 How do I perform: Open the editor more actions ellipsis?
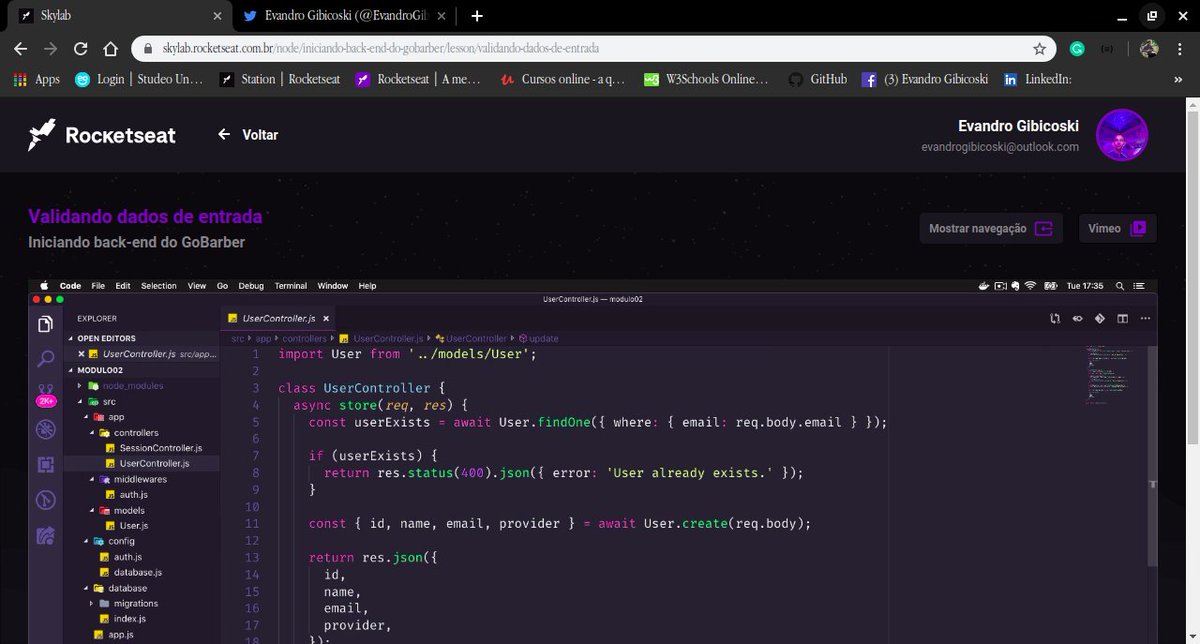click(1145, 319)
